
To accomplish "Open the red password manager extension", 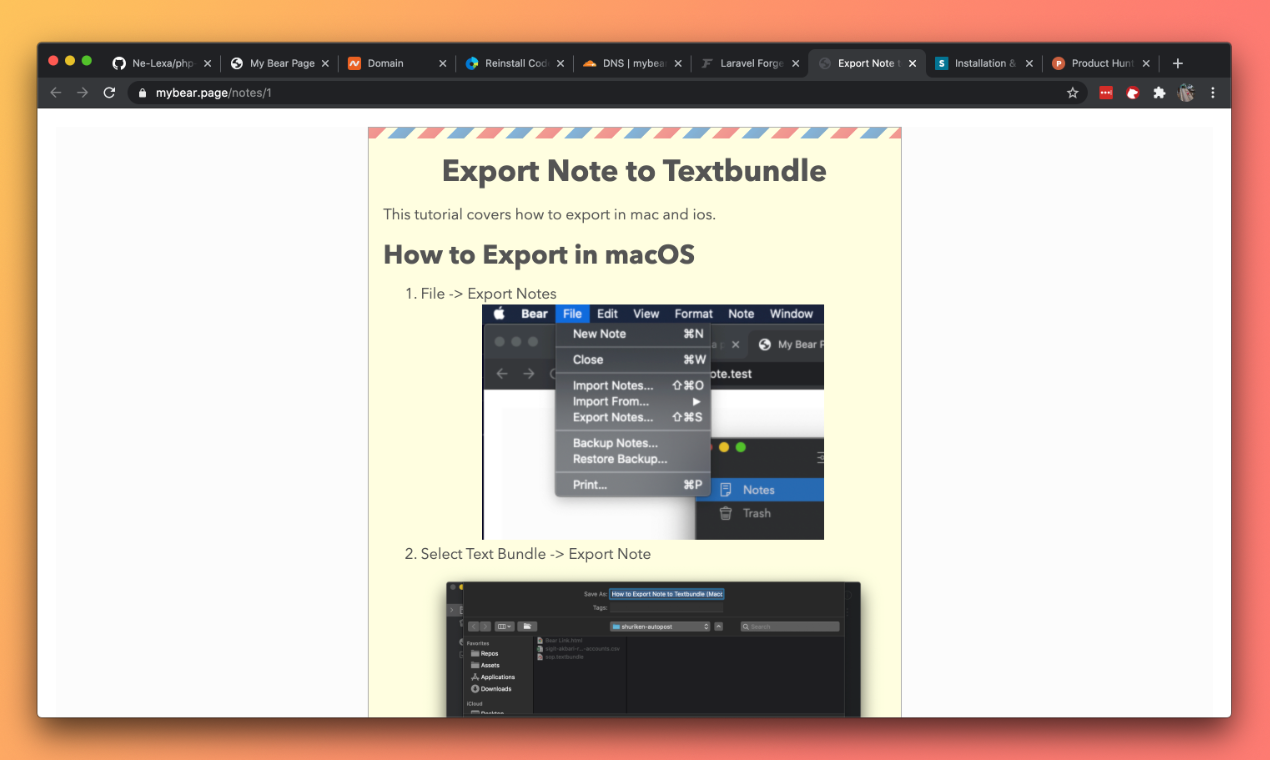I will pos(1106,93).
